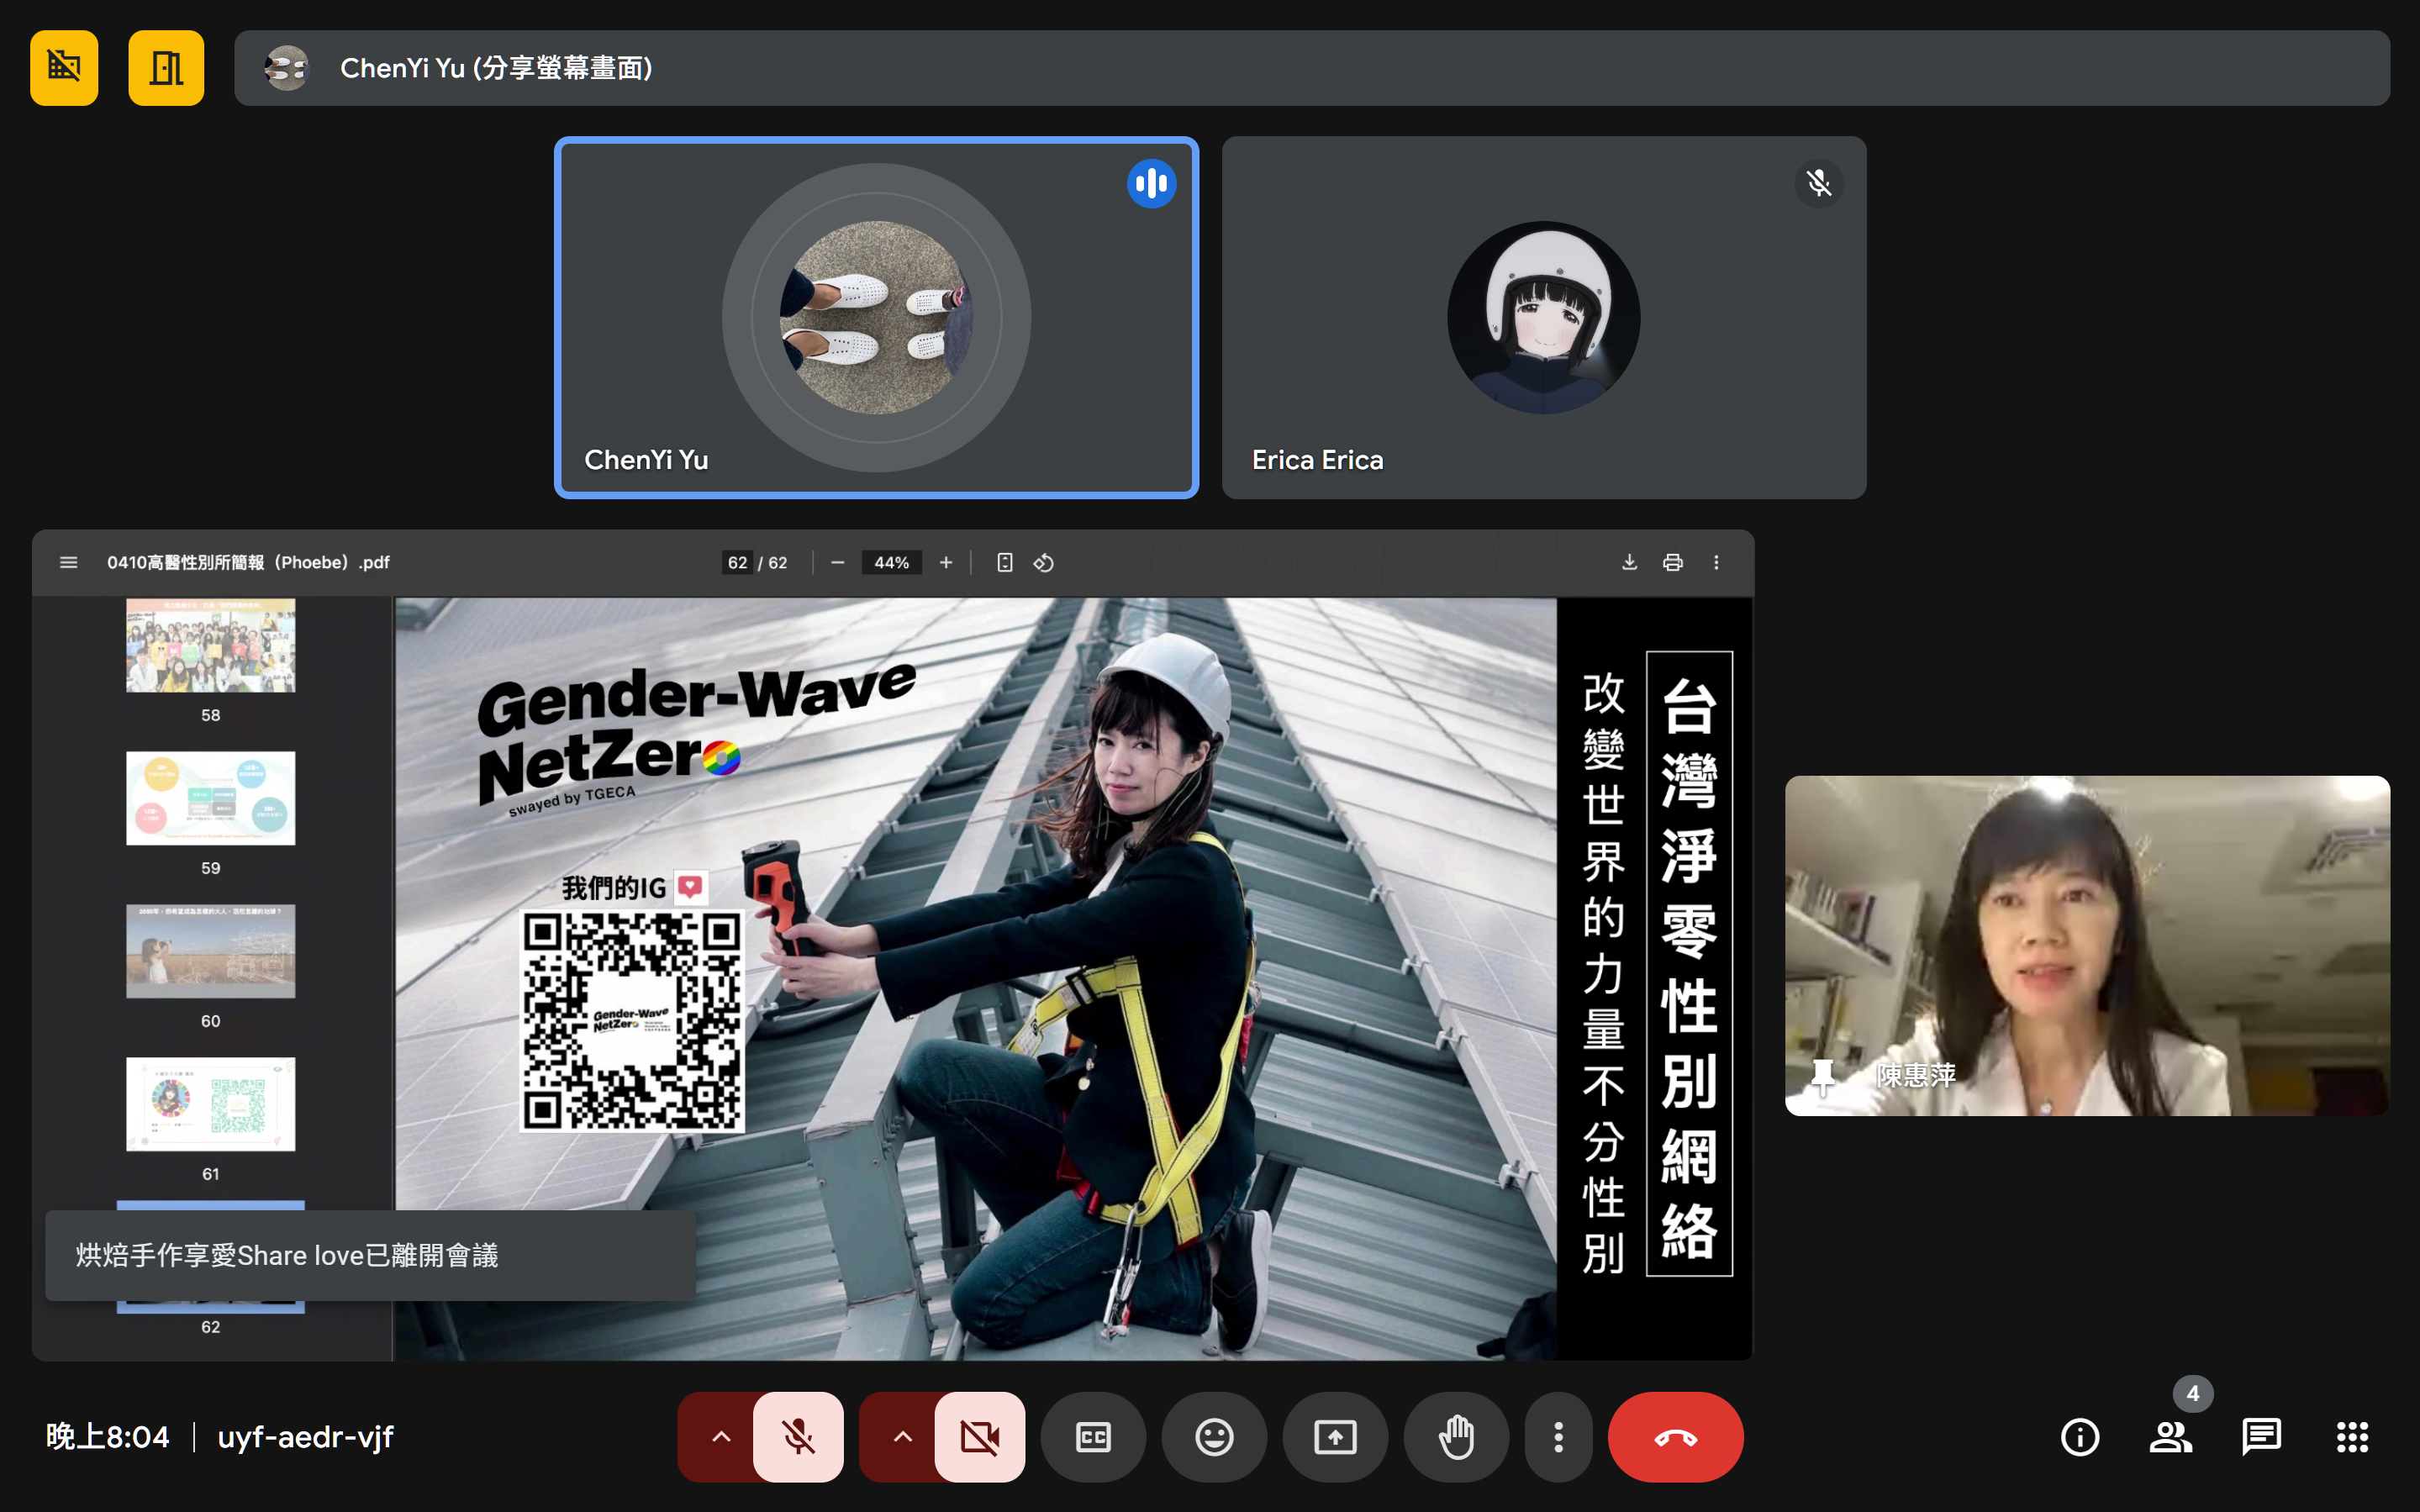Image resolution: width=2420 pixels, height=1512 pixels.
Task: Click the yellow hide-presentation icon at top left
Action: [64, 68]
